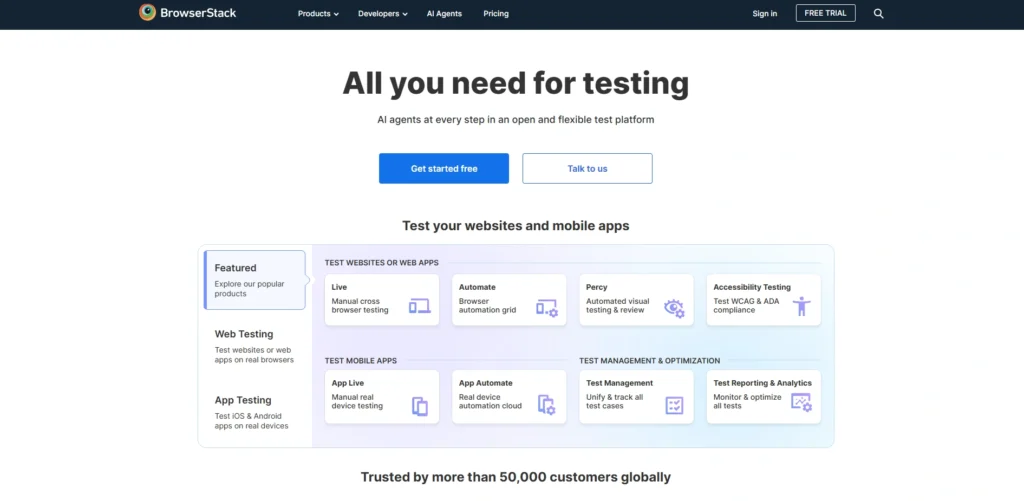The height and width of the screenshot is (501, 1024).
Task: Click the Get started free button
Action: pos(443,169)
